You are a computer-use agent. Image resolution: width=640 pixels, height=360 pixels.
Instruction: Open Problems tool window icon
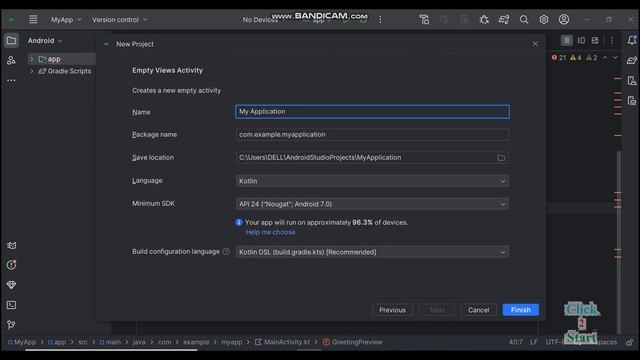(x=11, y=265)
